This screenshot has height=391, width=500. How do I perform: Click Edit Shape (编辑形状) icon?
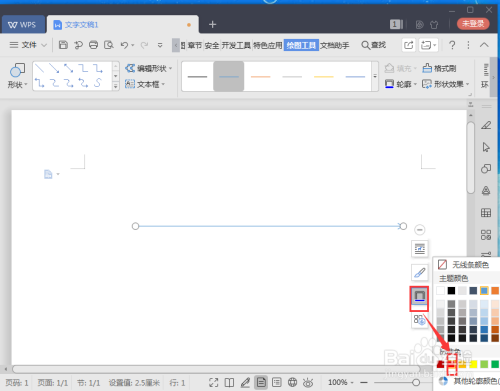130,68
